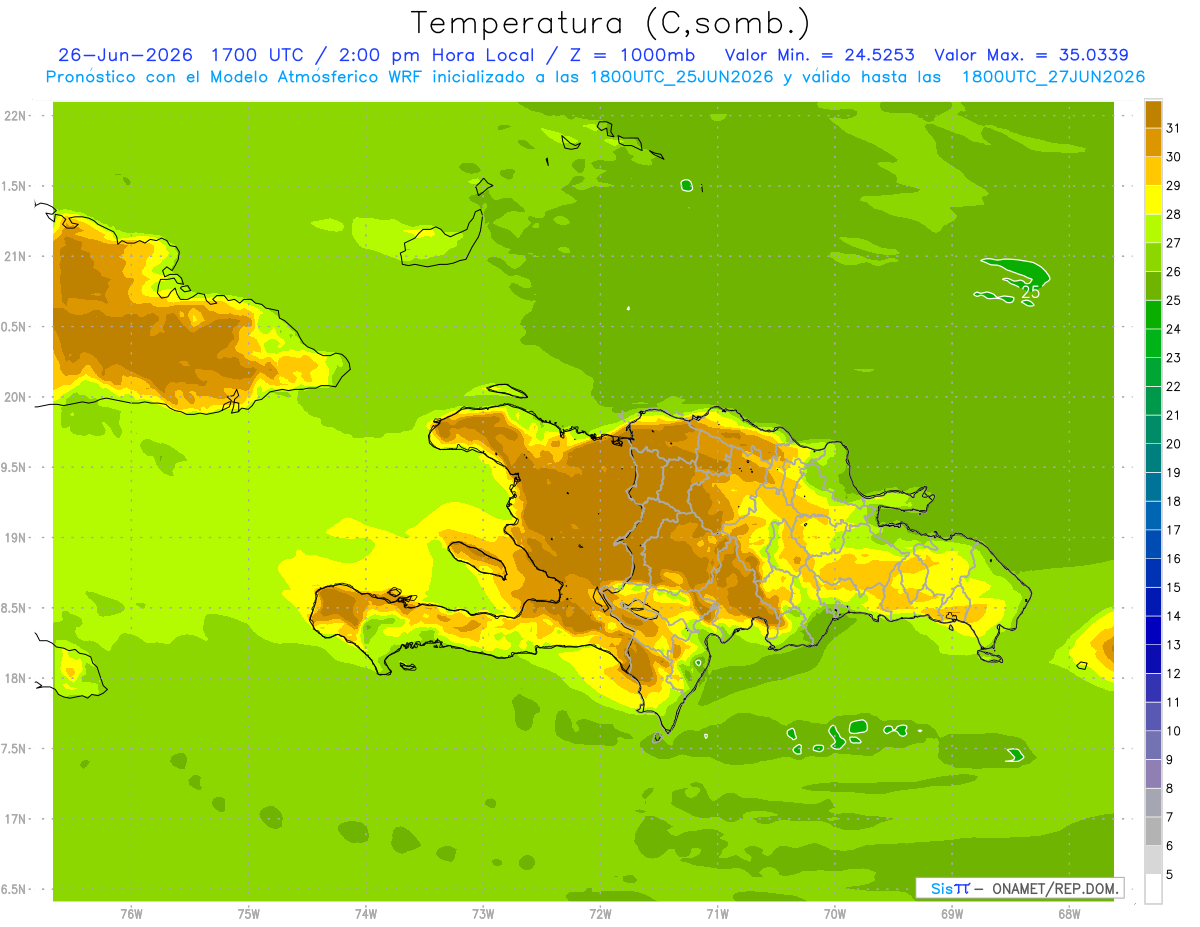Select the date text 26-Jun-2026
The width and height of the screenshot is (1200, 927).
(x=126, y=55)
